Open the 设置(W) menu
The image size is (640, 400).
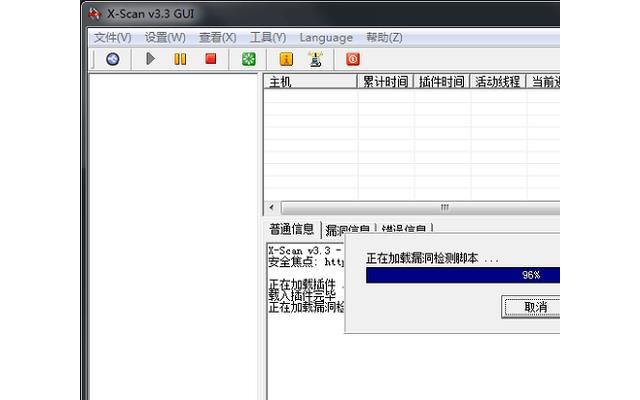pos(165,38)
